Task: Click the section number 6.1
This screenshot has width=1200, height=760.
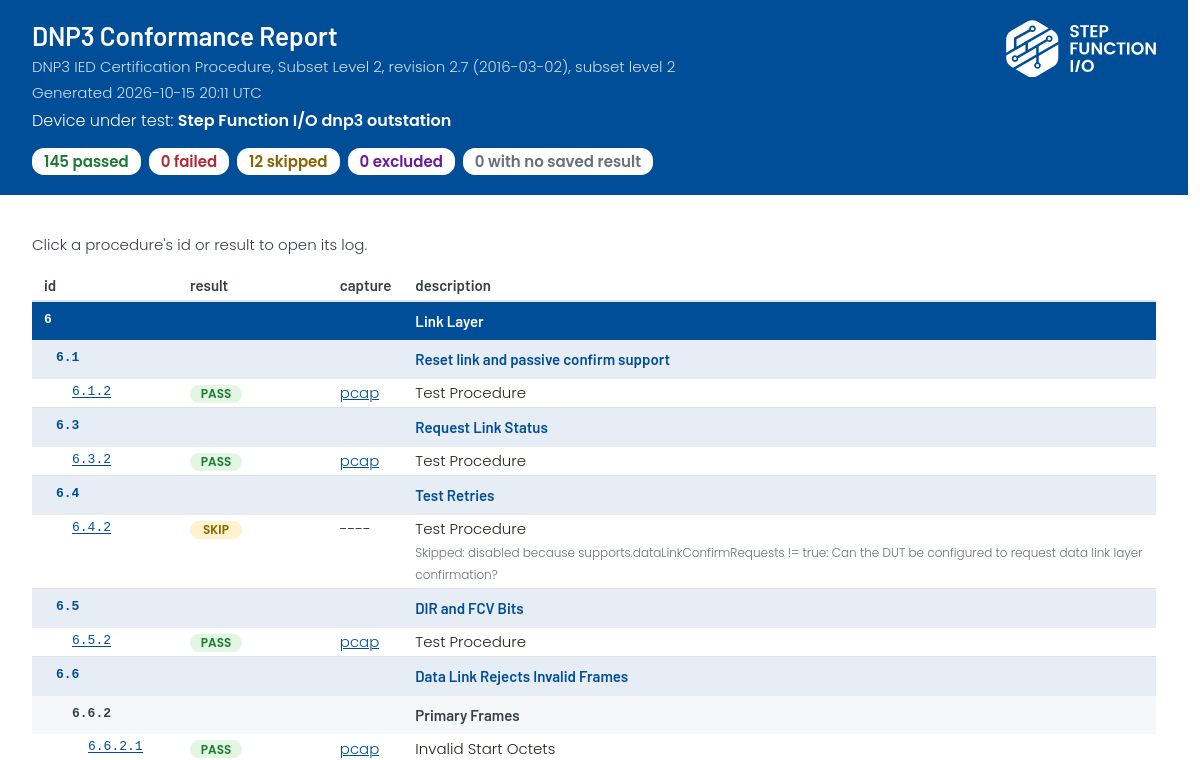Action: click(67, 357)
